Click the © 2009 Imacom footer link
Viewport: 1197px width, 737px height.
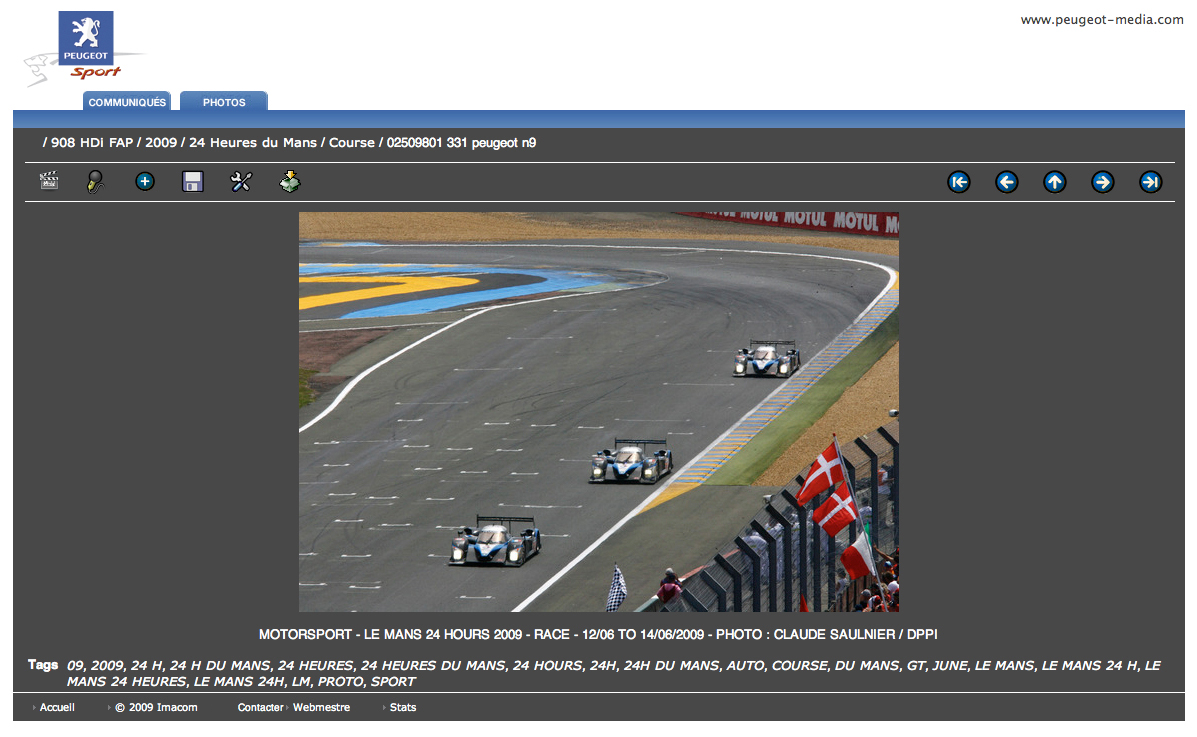click(x=156, y=708)
